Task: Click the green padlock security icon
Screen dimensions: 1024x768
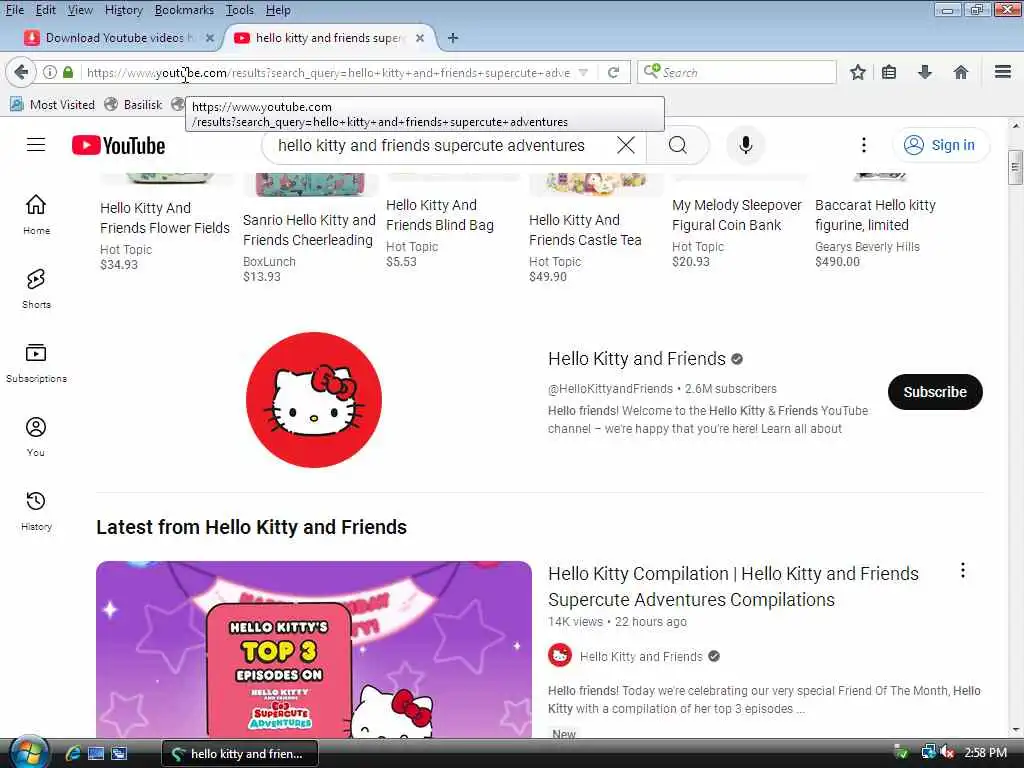Action: [x=68, y=72]
